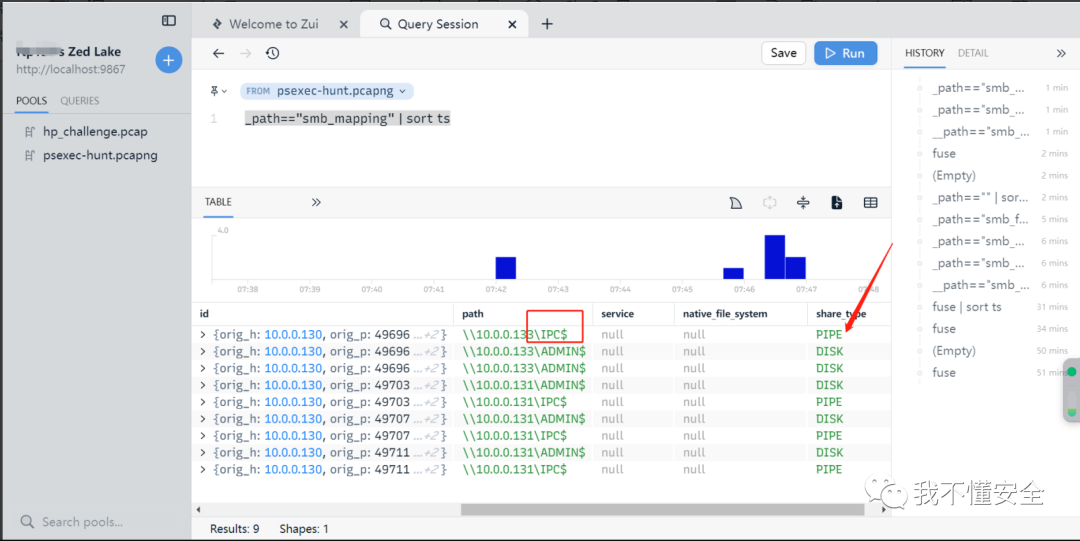Collapse right pane with double chevron
The image size is (1080, 541).
1061,53
